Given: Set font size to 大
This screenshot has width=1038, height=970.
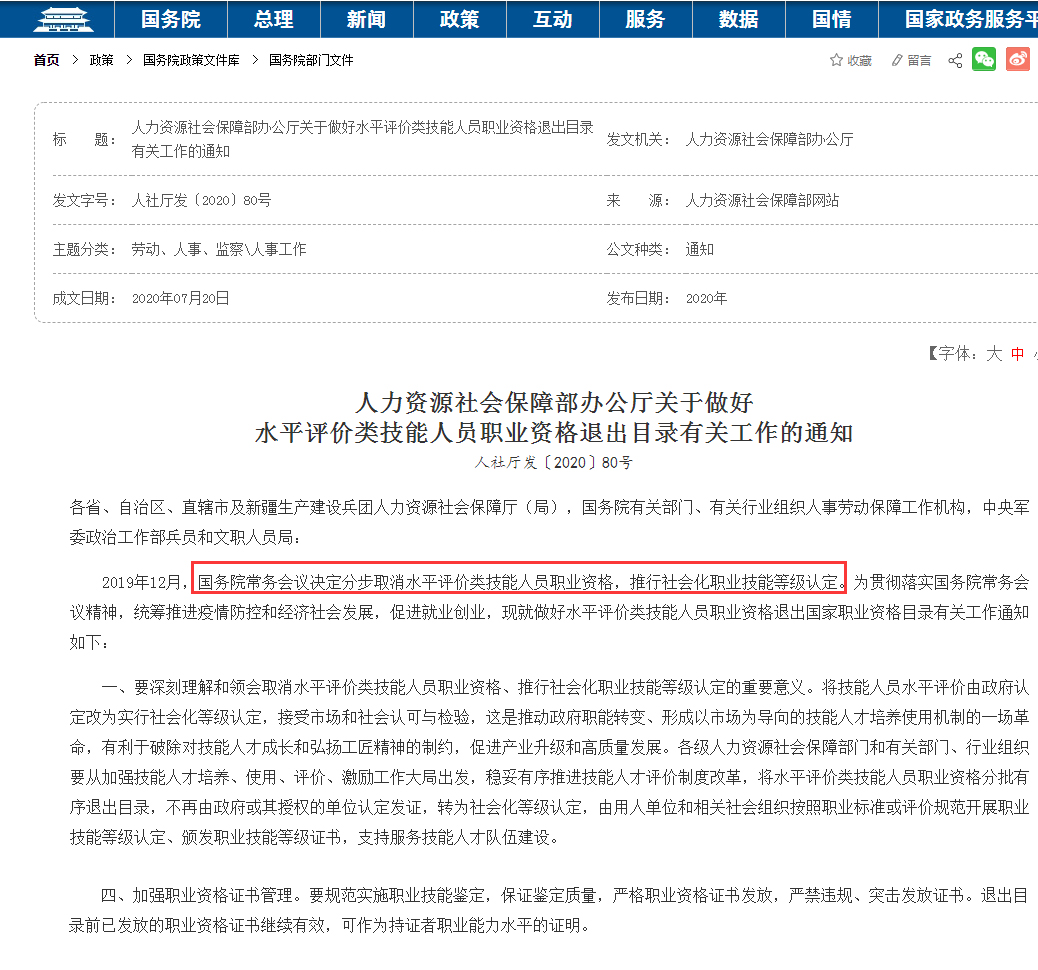Looking at the screenshot, I should click(x=994, y=354).
